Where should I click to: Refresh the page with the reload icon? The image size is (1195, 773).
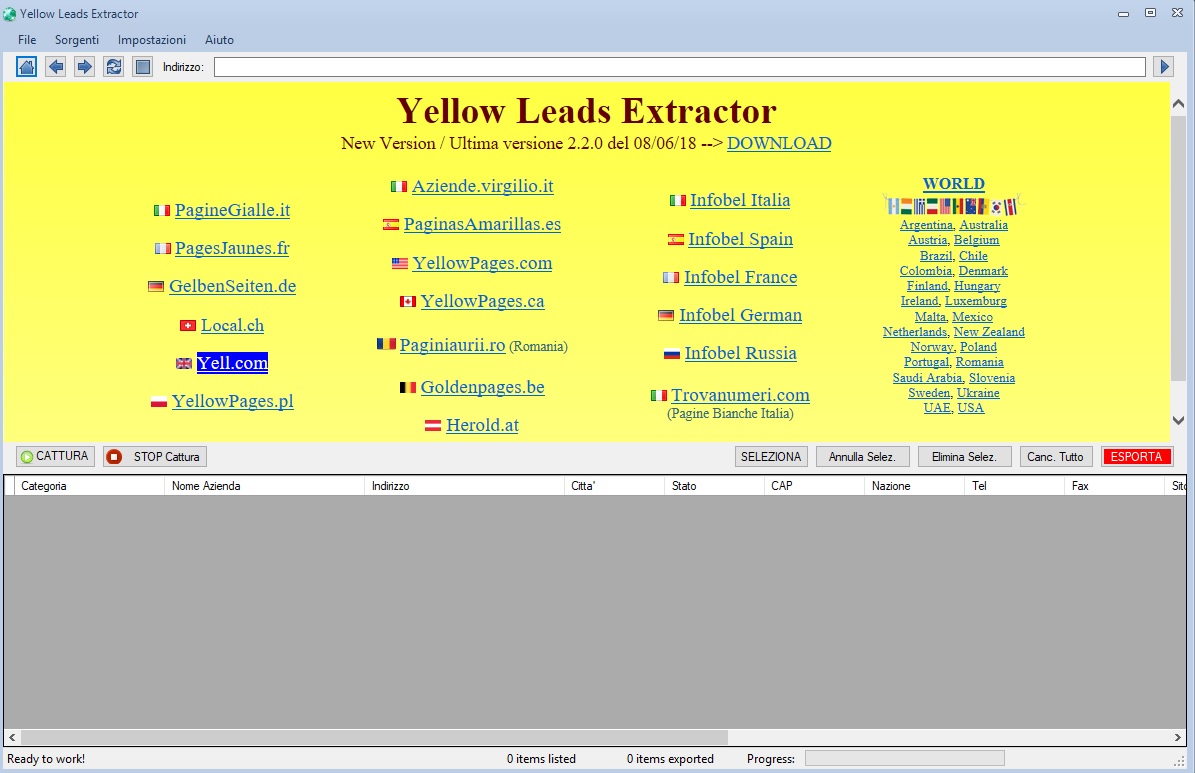114,67
